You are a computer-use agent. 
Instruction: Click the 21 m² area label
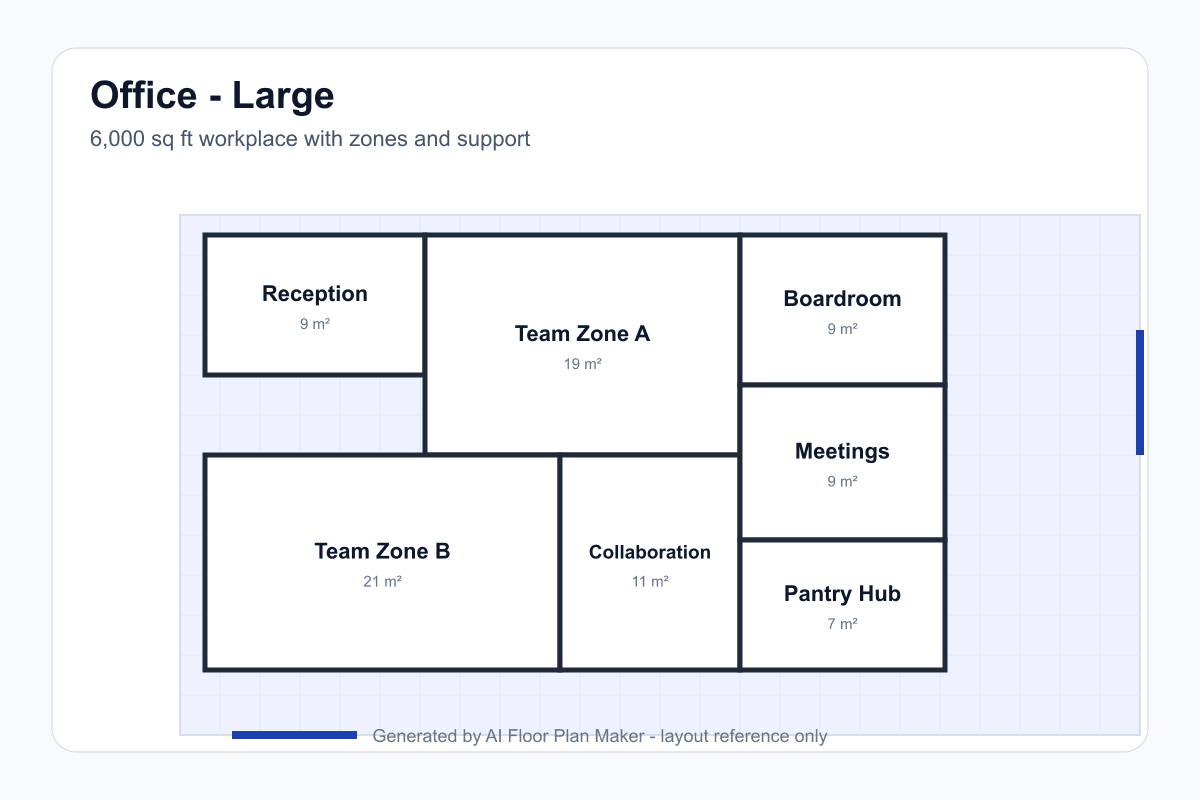click(x=382, y=581)
